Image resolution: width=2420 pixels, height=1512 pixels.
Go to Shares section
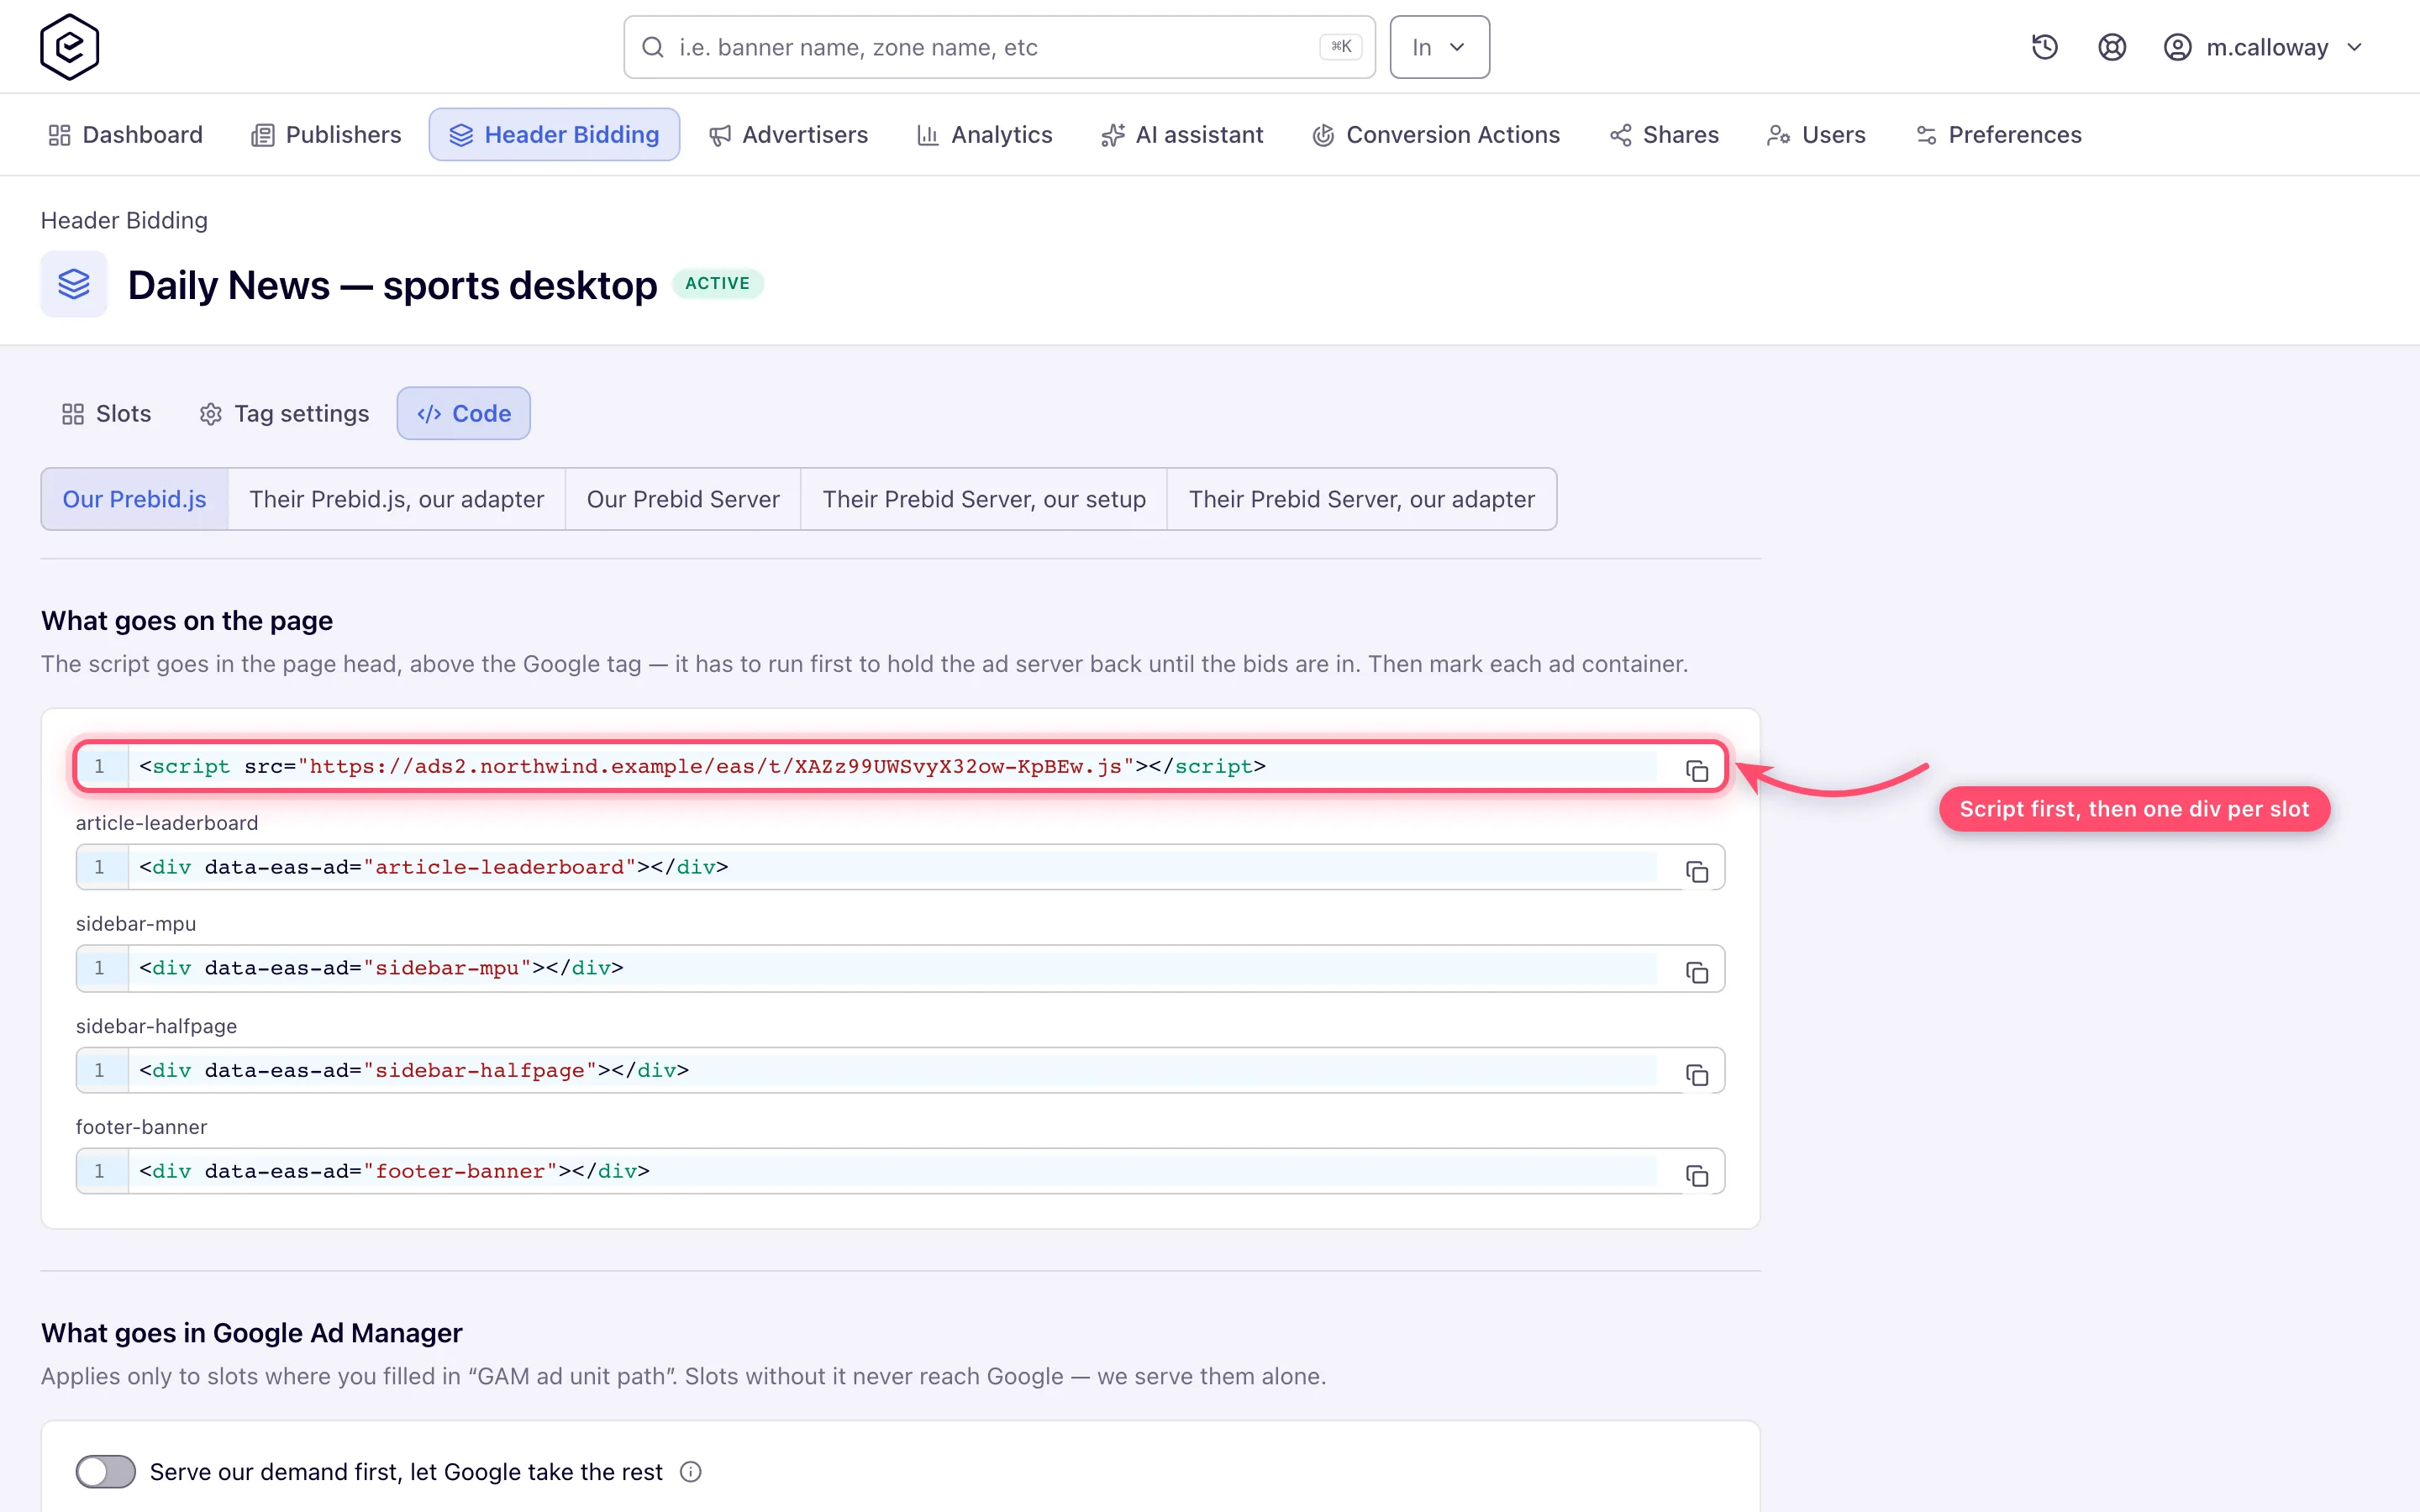click(x=1663, y=134)
